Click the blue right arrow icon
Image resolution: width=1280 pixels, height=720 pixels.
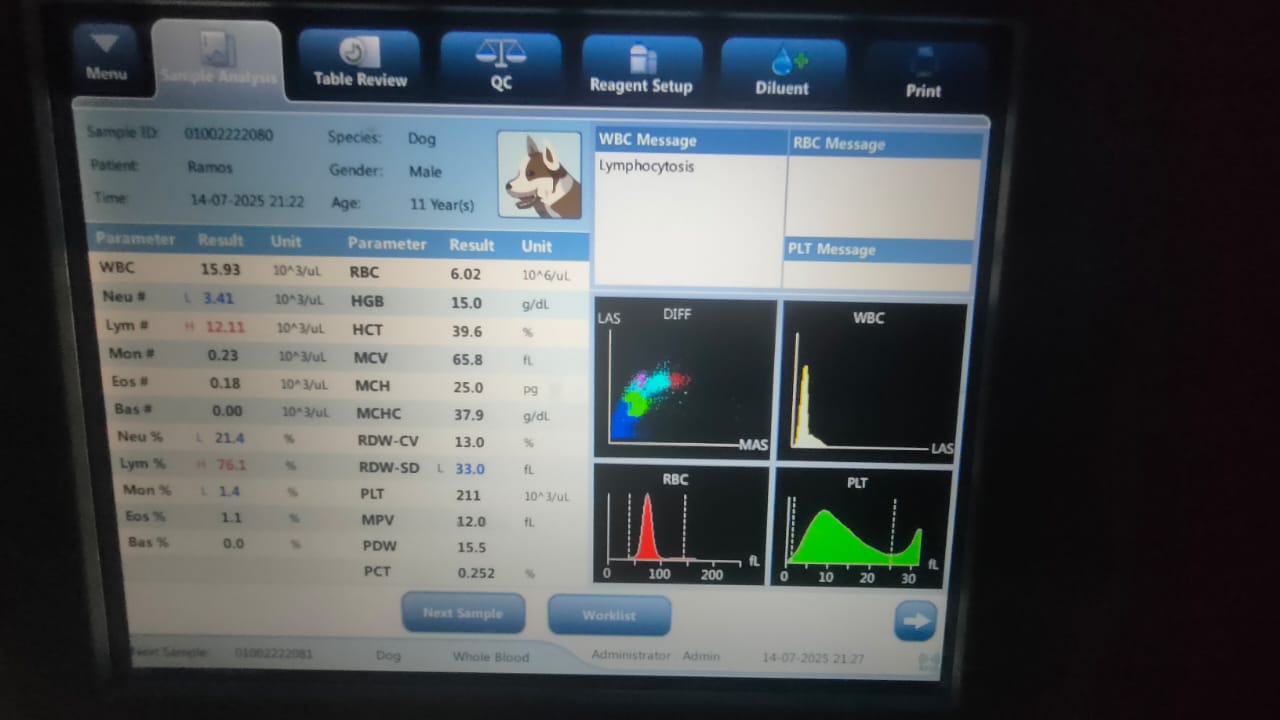[915, 621]
